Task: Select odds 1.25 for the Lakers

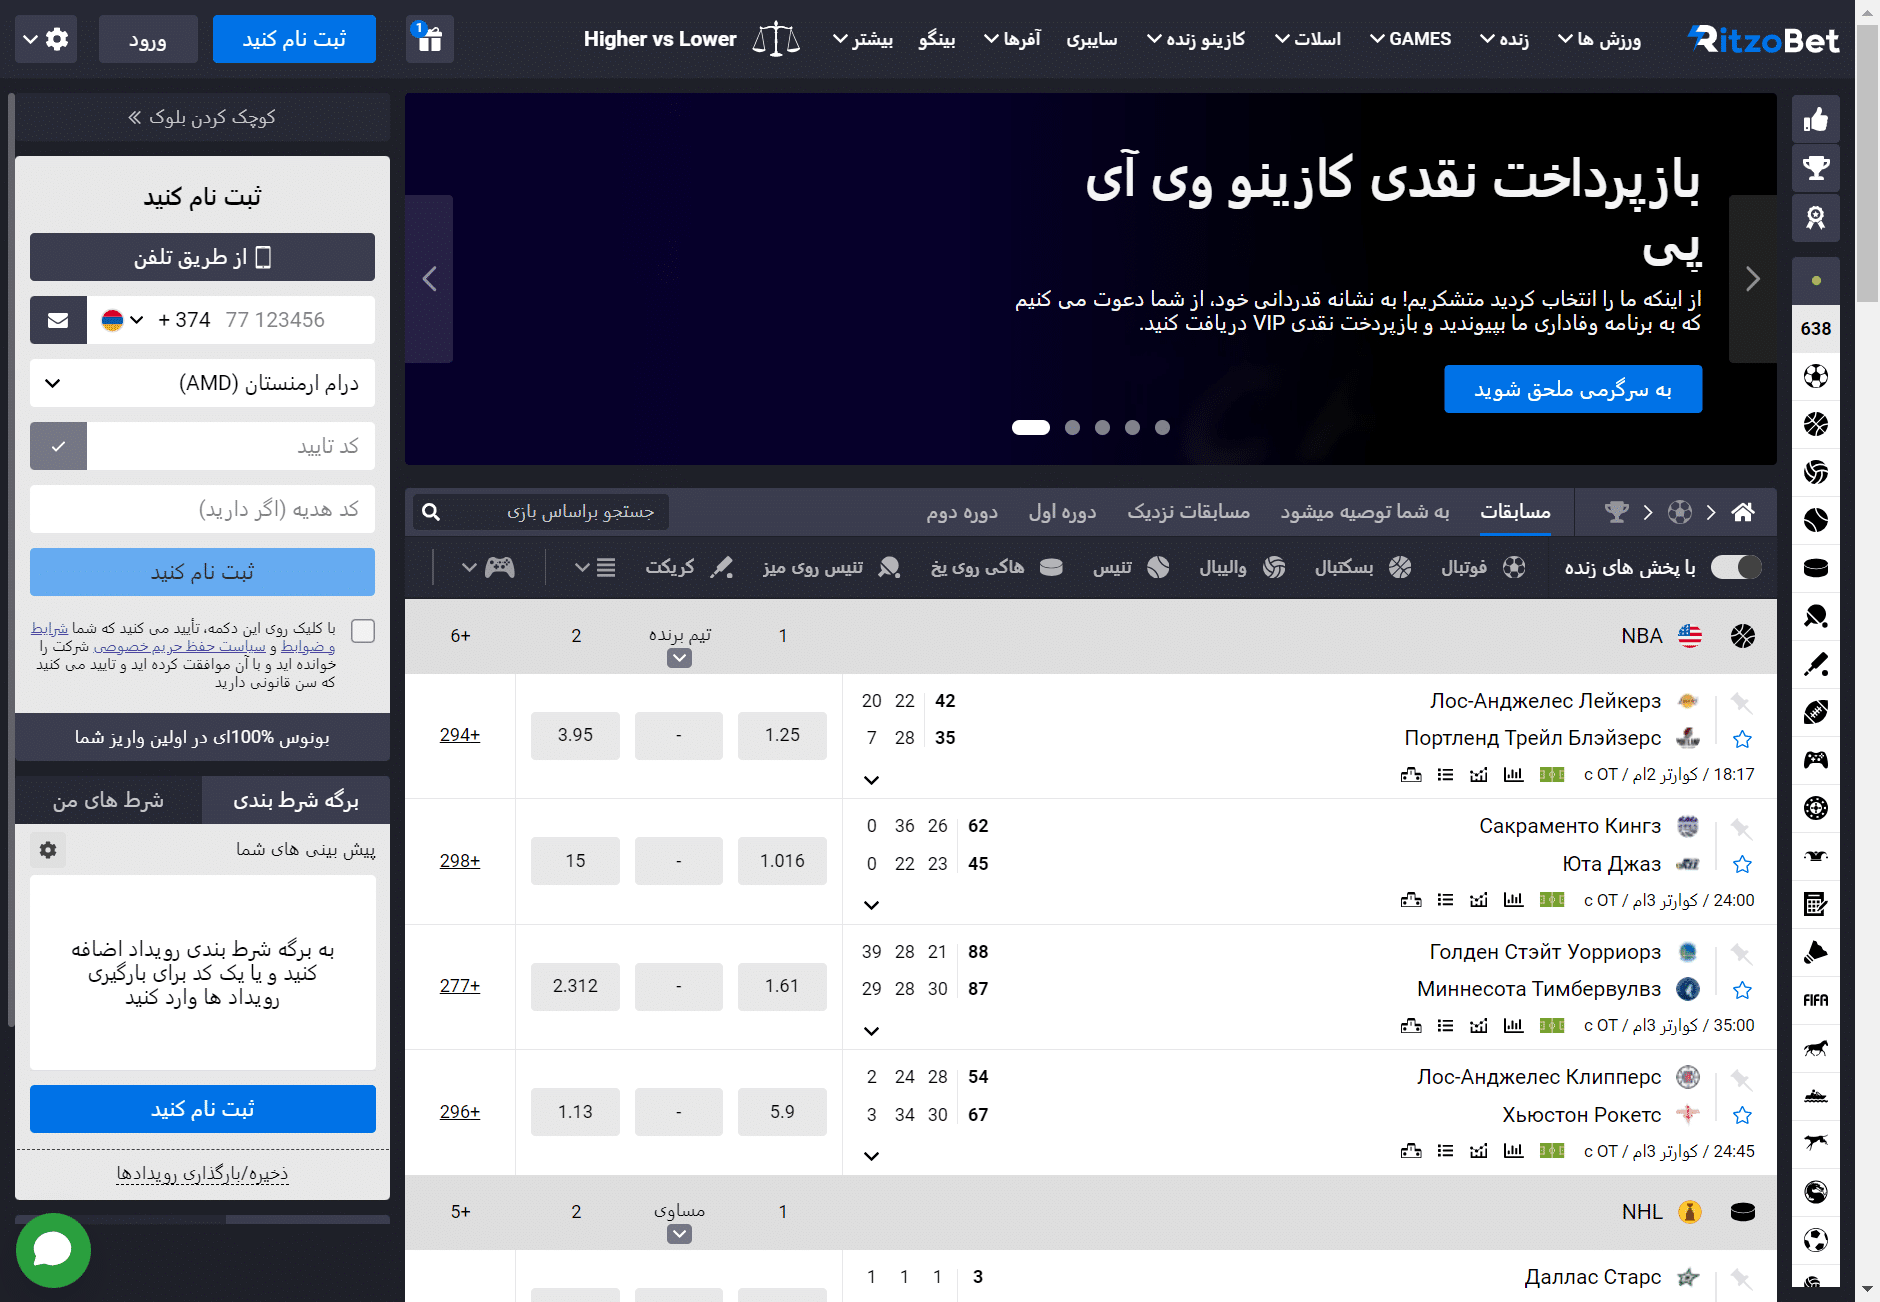Action: coord(782,735)
